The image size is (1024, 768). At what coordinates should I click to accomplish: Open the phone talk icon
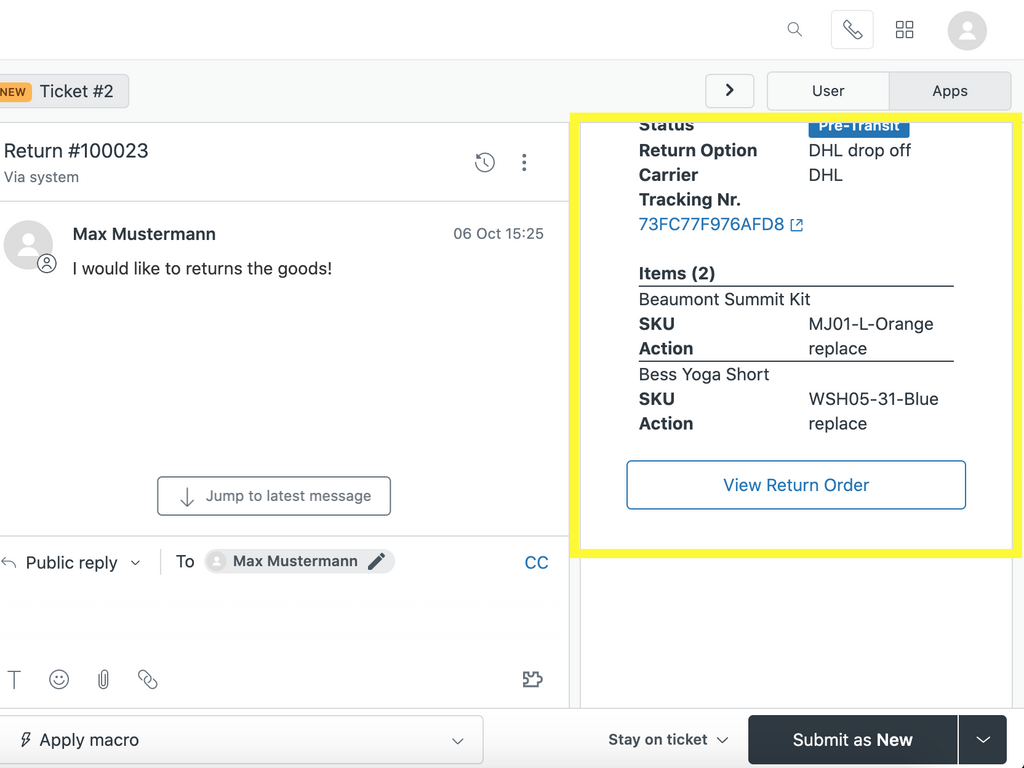(x=852, y=30)
